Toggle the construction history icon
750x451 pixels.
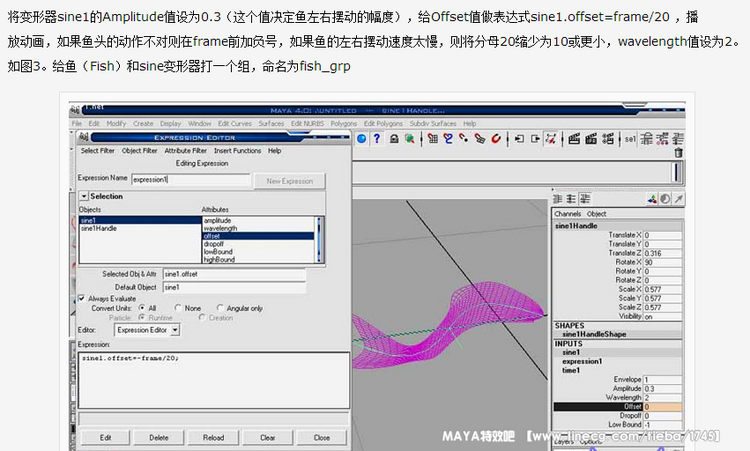coord(551,139)
